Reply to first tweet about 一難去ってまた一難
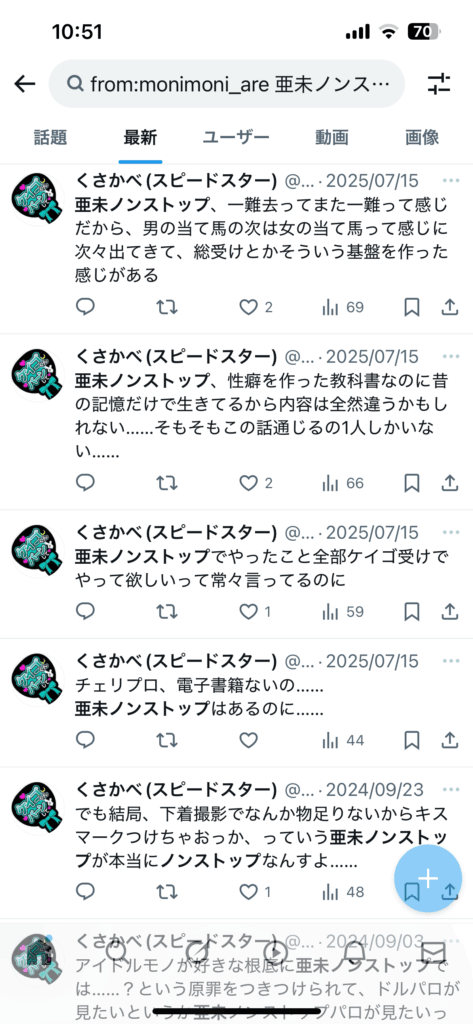The image size is (473, 1024). point(86,307)
